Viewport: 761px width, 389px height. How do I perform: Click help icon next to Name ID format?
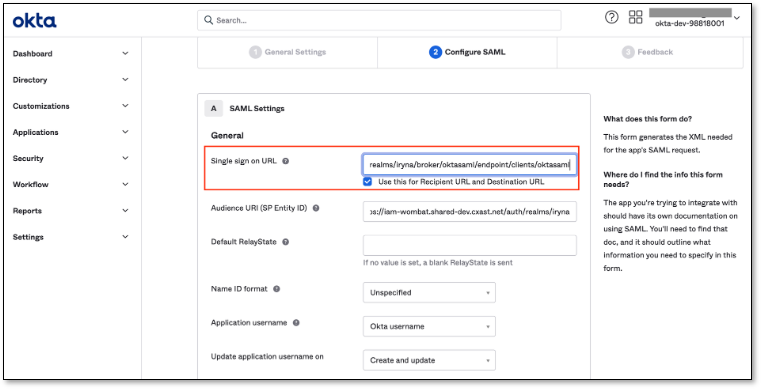coord(276,289)
